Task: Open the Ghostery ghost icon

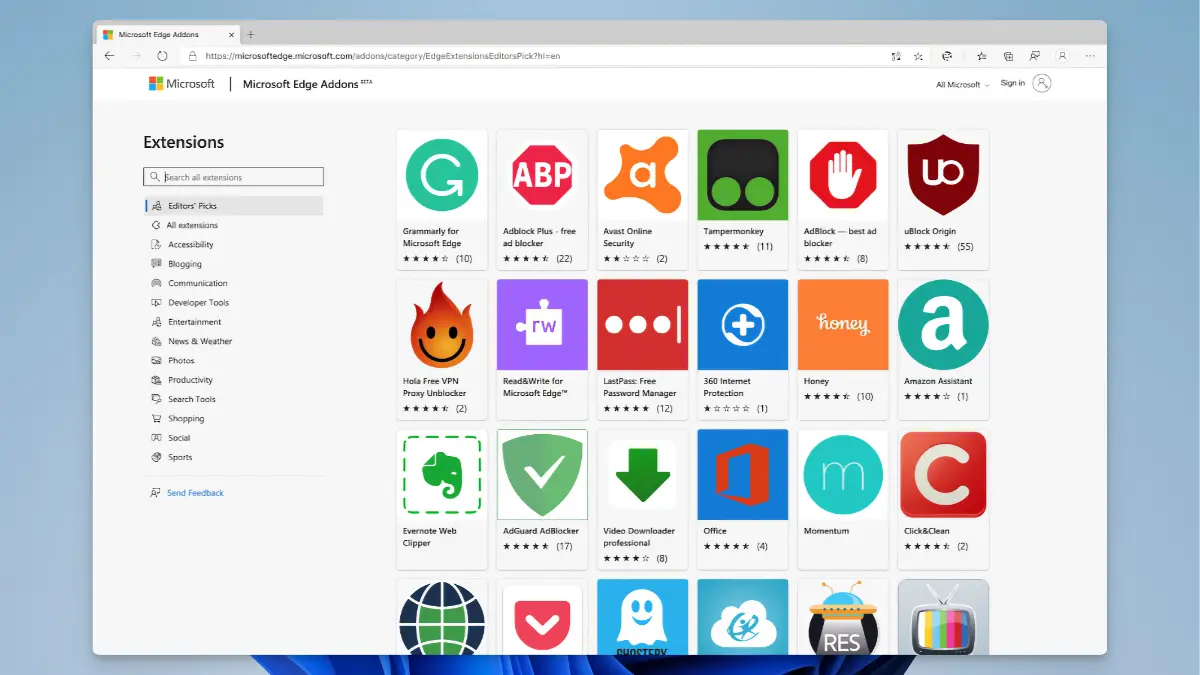Action: [x=643, y=617]
